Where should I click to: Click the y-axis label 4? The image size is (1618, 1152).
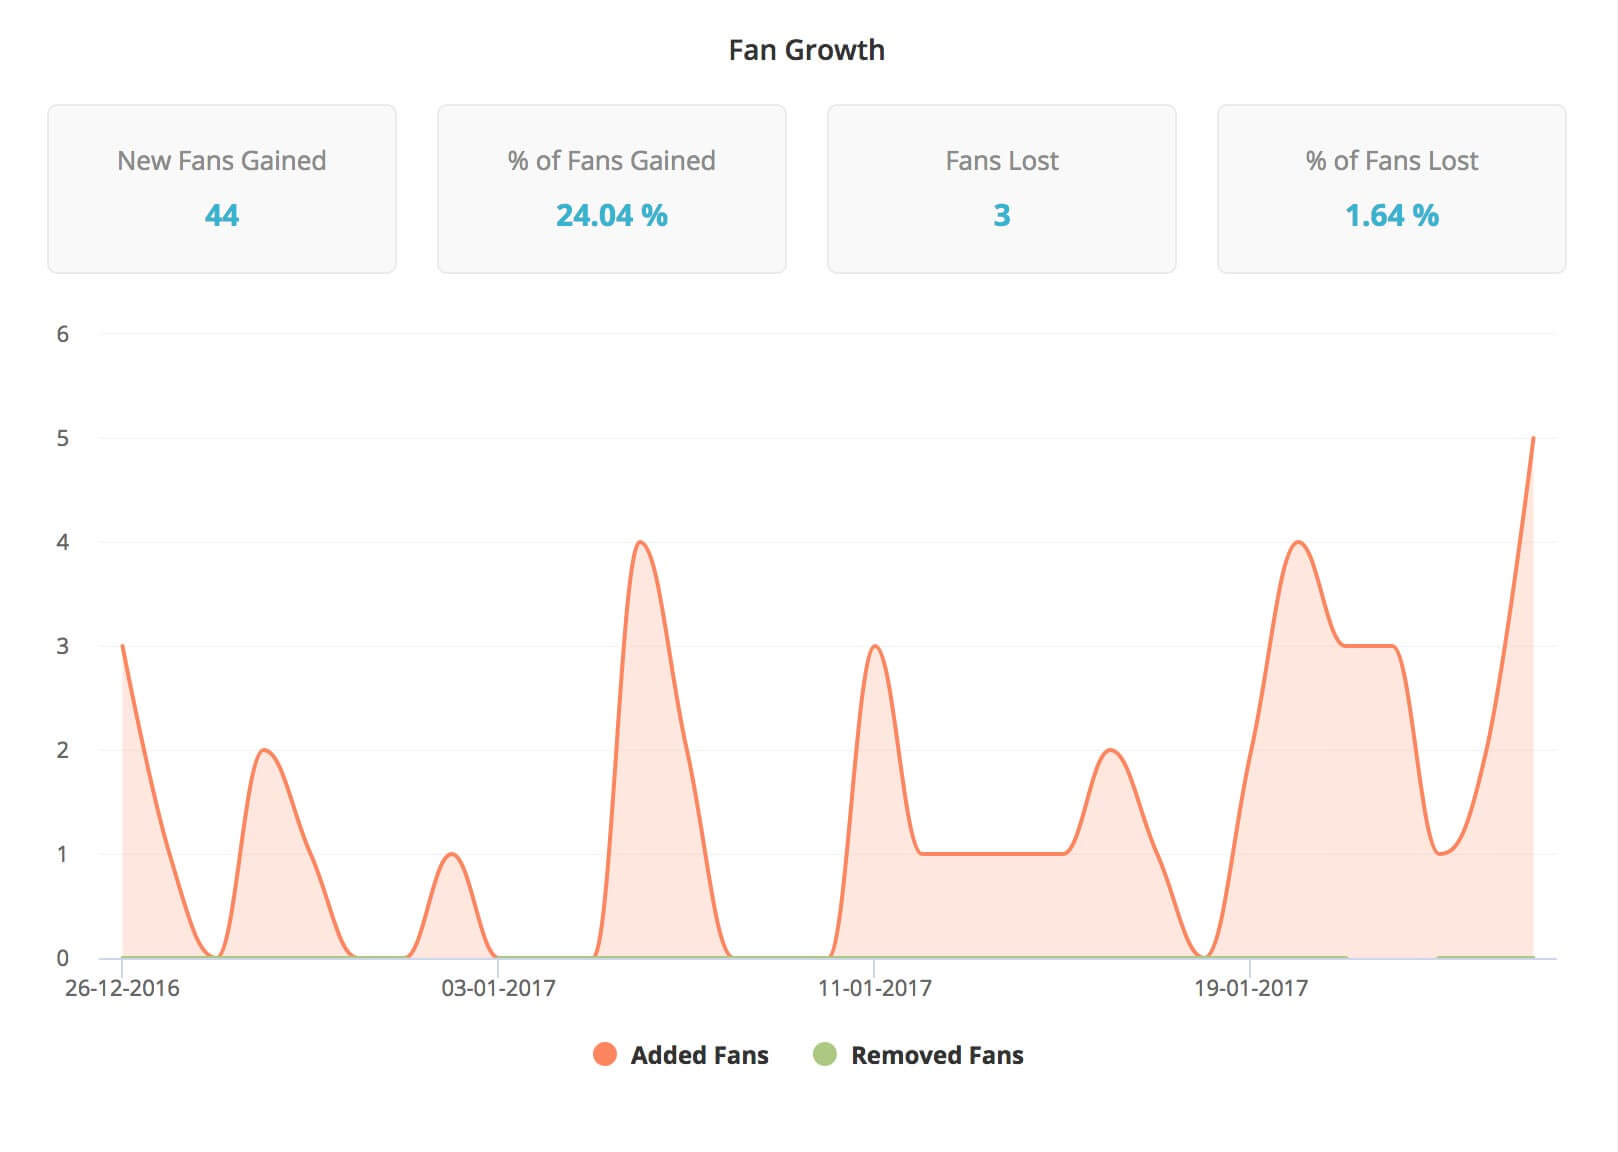pos(63,542)
